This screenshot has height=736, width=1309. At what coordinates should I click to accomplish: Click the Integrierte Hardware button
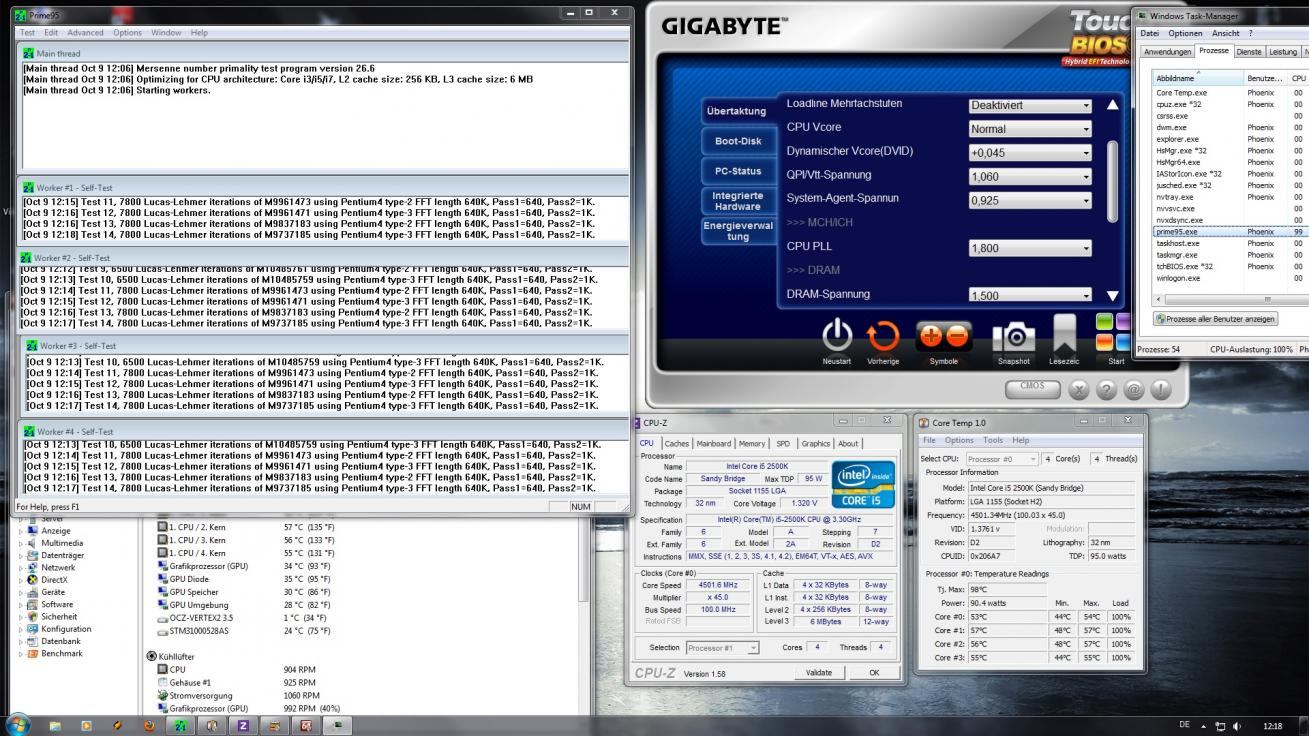click(x=737, y=201)
